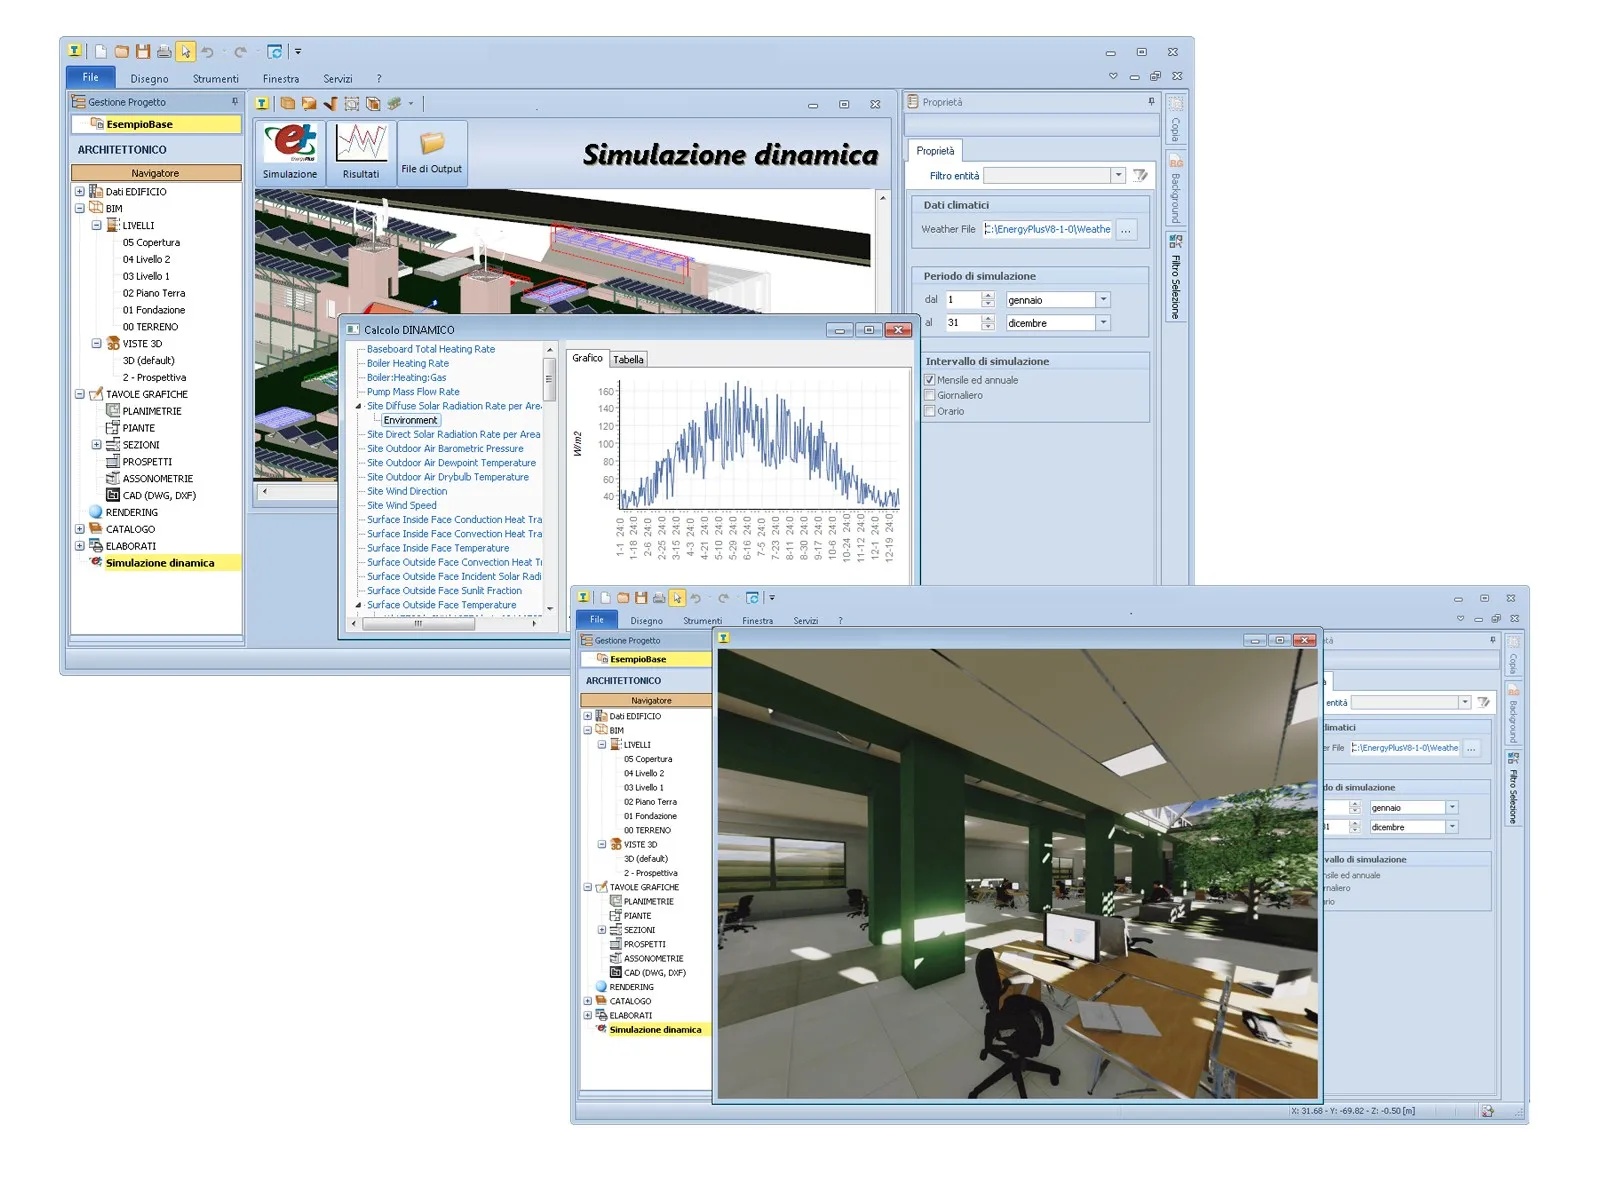Open the gennaio month dropdown in top window
The height and width of the screenshot is (1200, 1600).
1103,299
